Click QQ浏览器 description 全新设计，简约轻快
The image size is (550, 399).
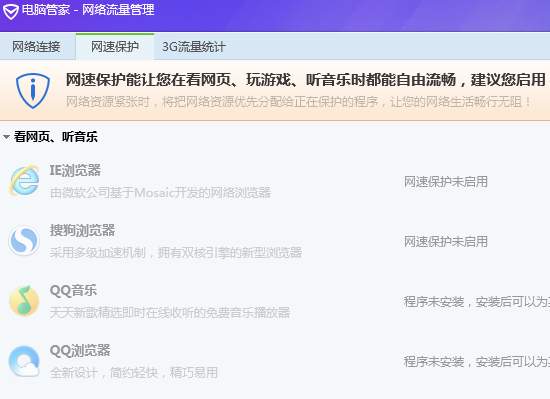[x=134, y=373]
